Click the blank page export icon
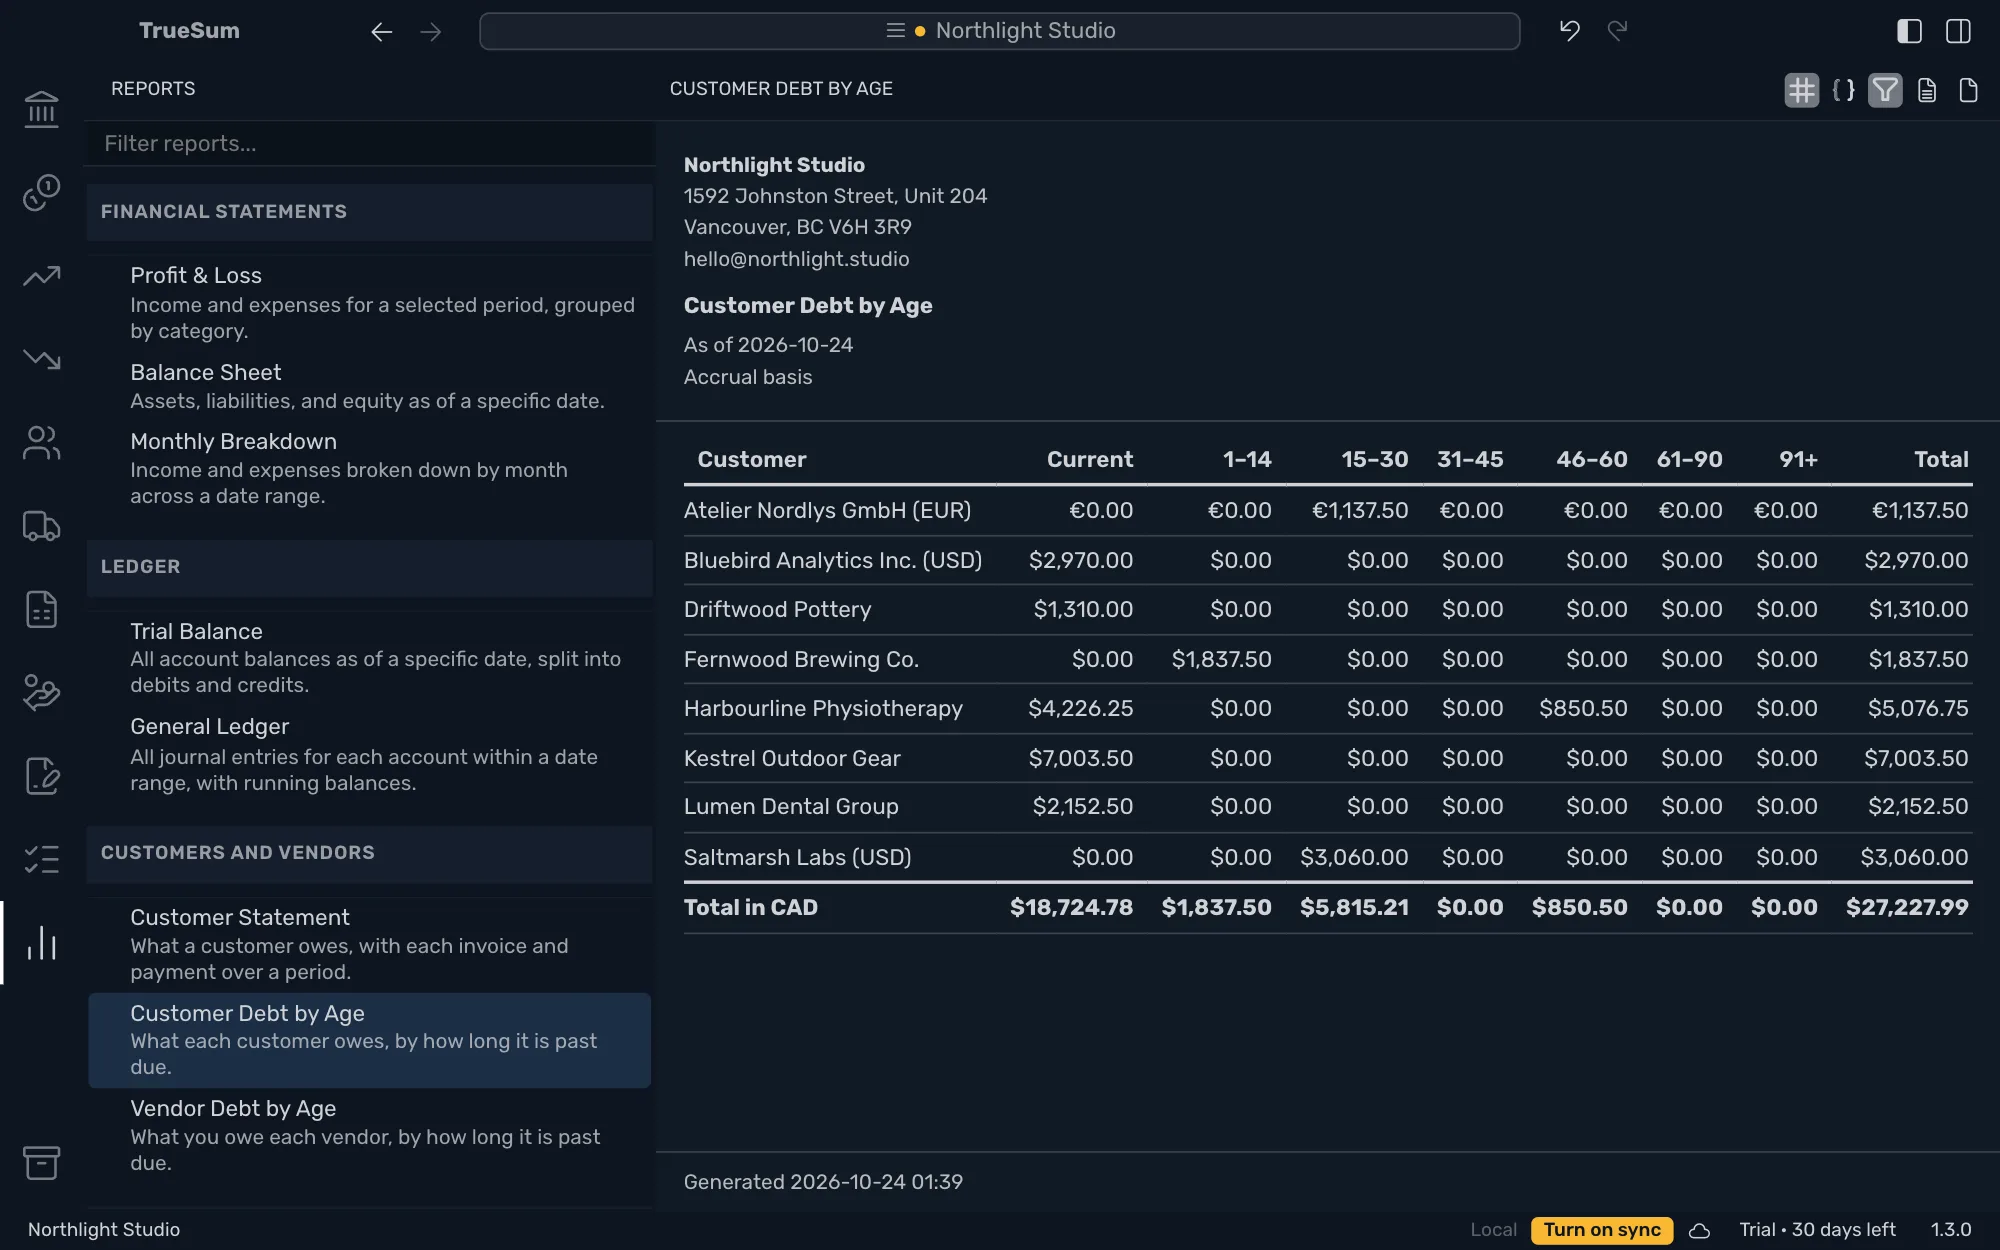 [x=1968, y=90]
